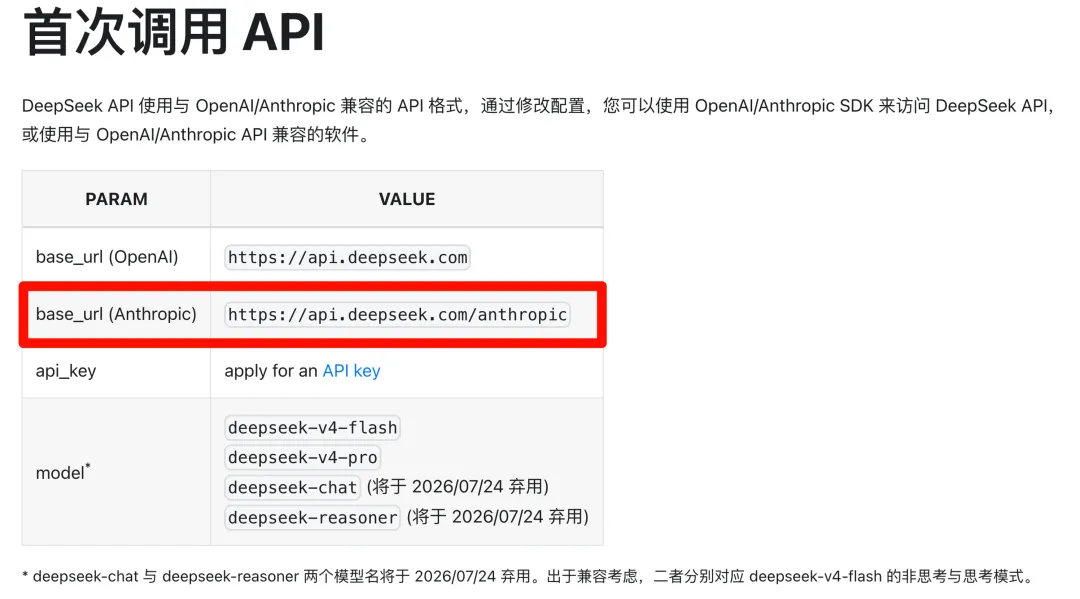Click the "API key" hyperlink
This screenshot has height=599, width=1080.
pyautogui.click(x=351, y=371)
